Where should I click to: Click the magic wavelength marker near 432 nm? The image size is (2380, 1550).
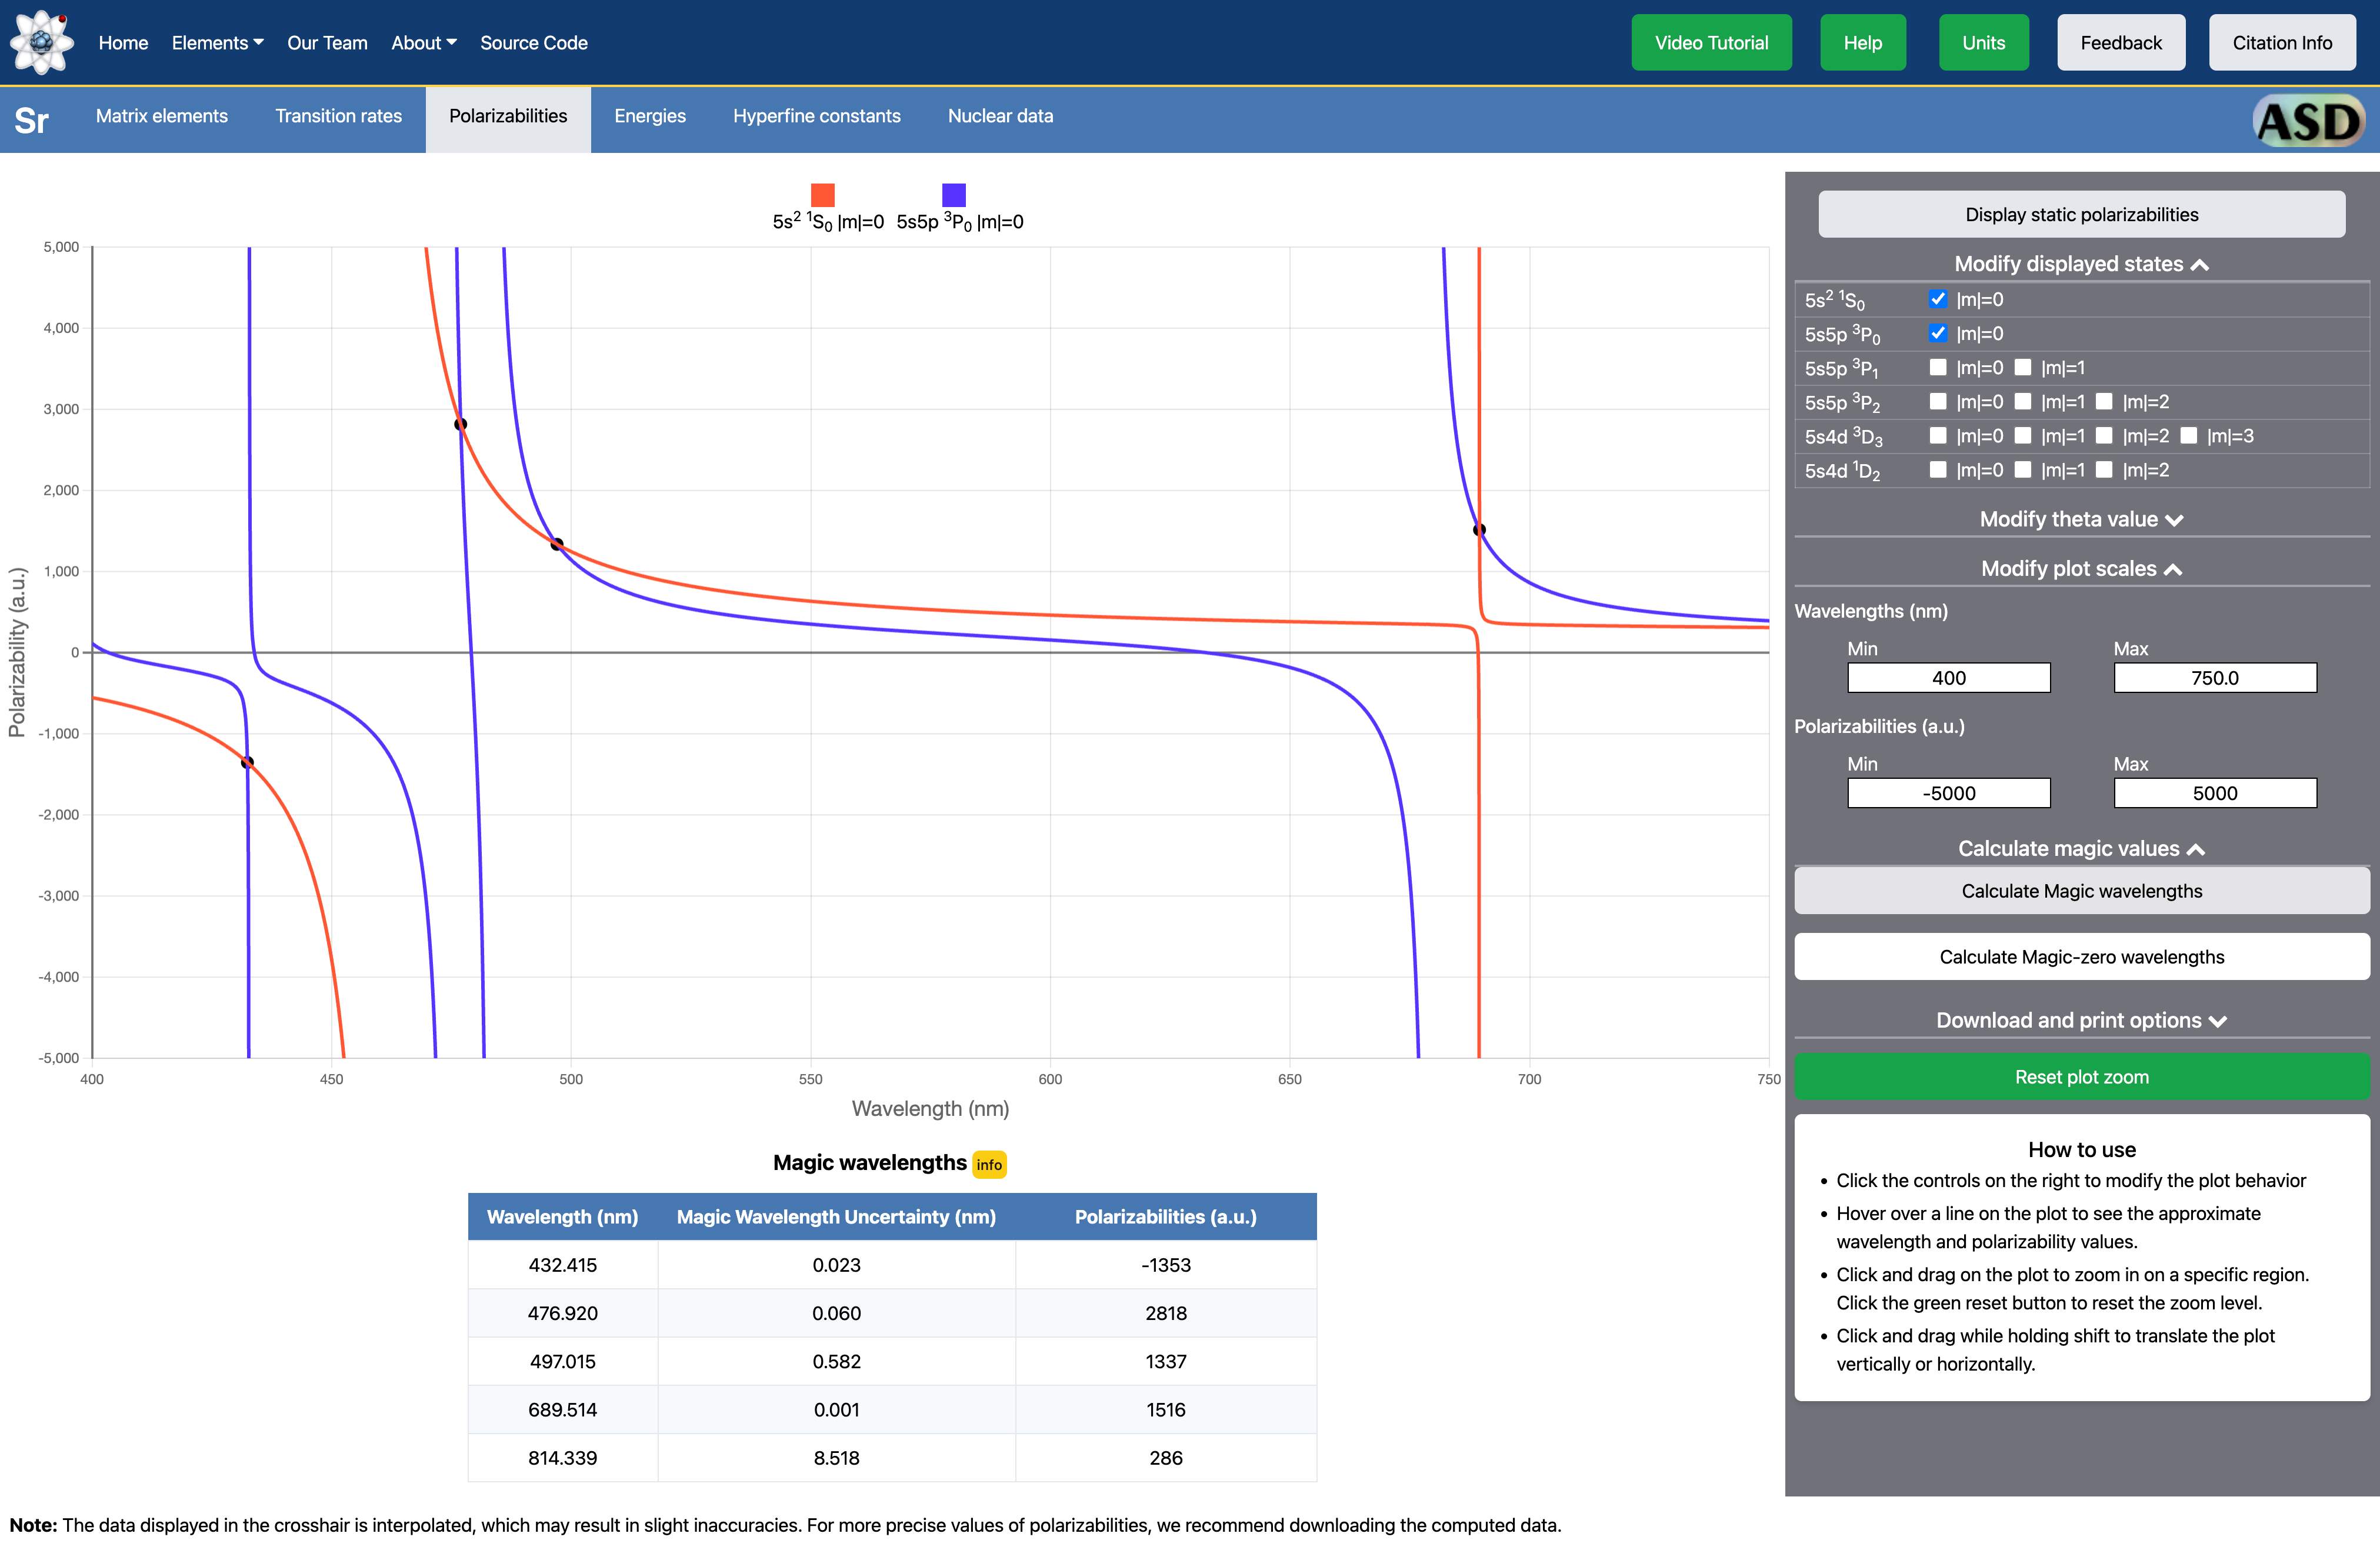pos(247,762)
